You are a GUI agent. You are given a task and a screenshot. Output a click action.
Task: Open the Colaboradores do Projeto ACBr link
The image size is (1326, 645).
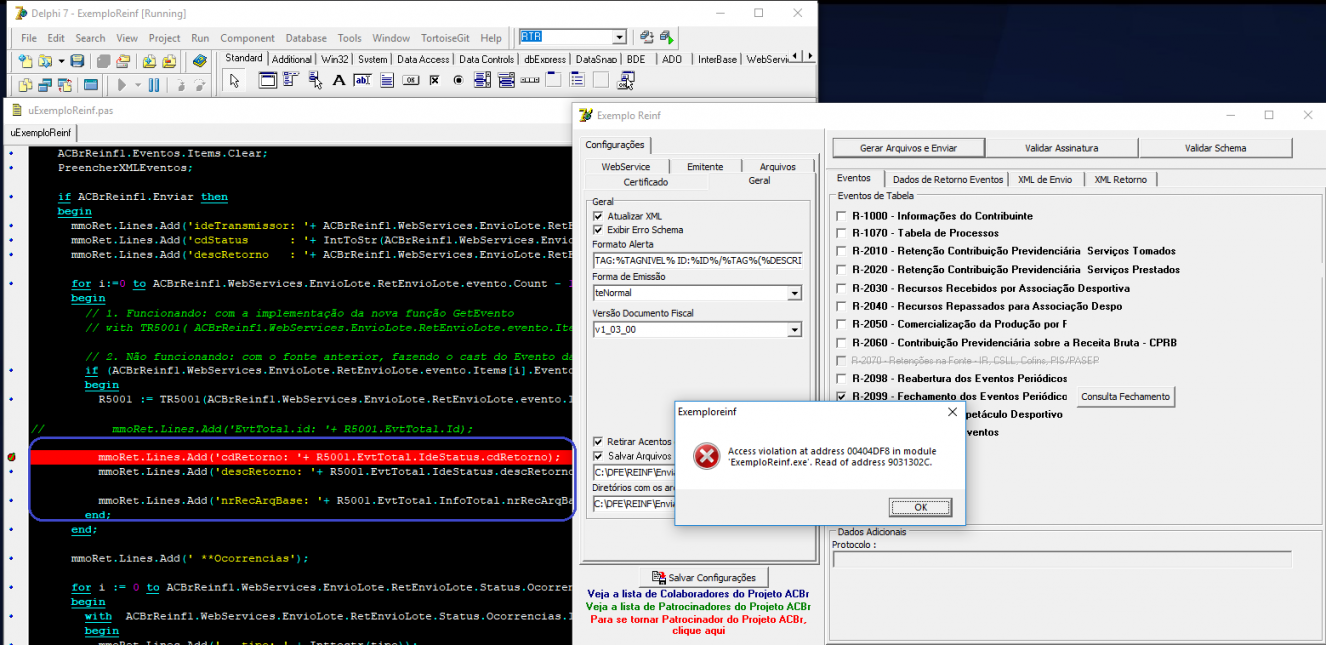(697, 593)
